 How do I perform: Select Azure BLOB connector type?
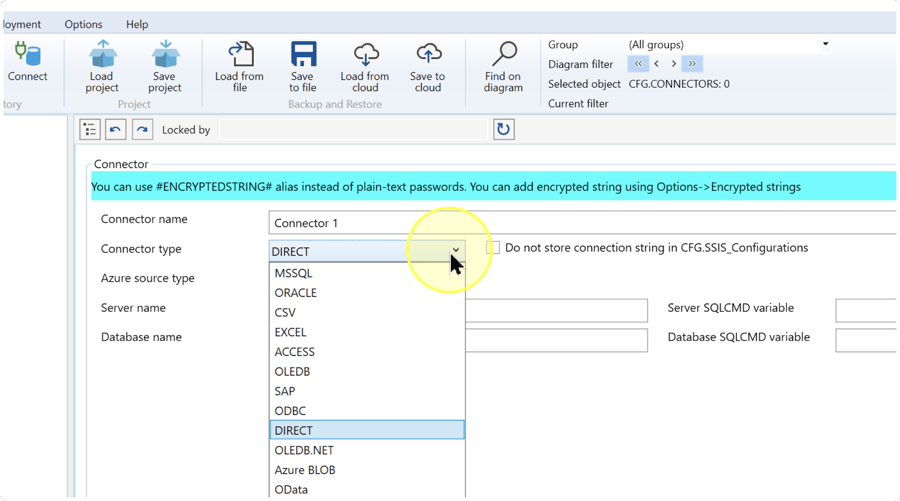[367, 470]
